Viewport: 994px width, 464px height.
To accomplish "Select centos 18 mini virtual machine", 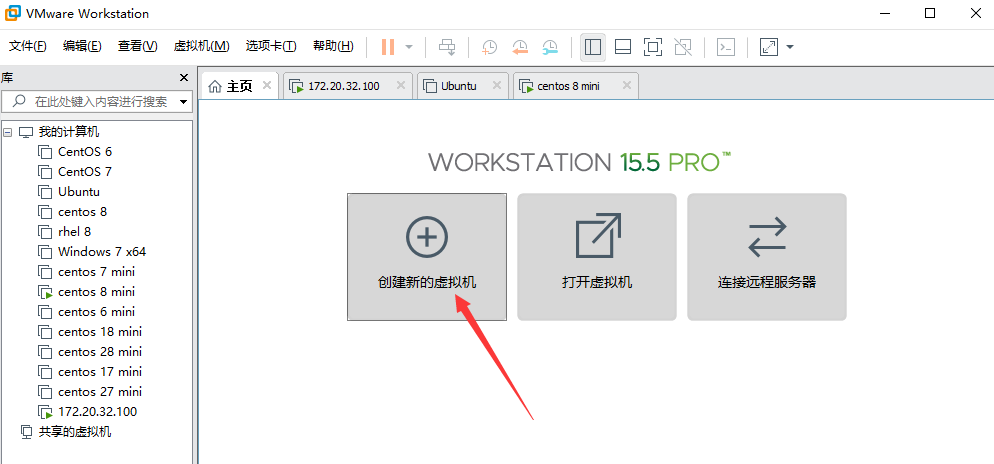I will (x=100, y=332).
